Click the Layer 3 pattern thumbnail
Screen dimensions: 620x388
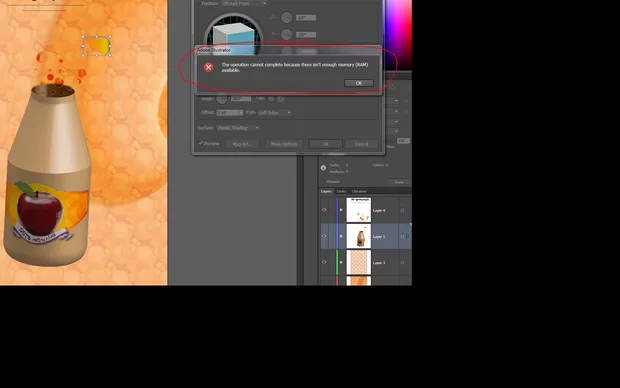(359, 262)
